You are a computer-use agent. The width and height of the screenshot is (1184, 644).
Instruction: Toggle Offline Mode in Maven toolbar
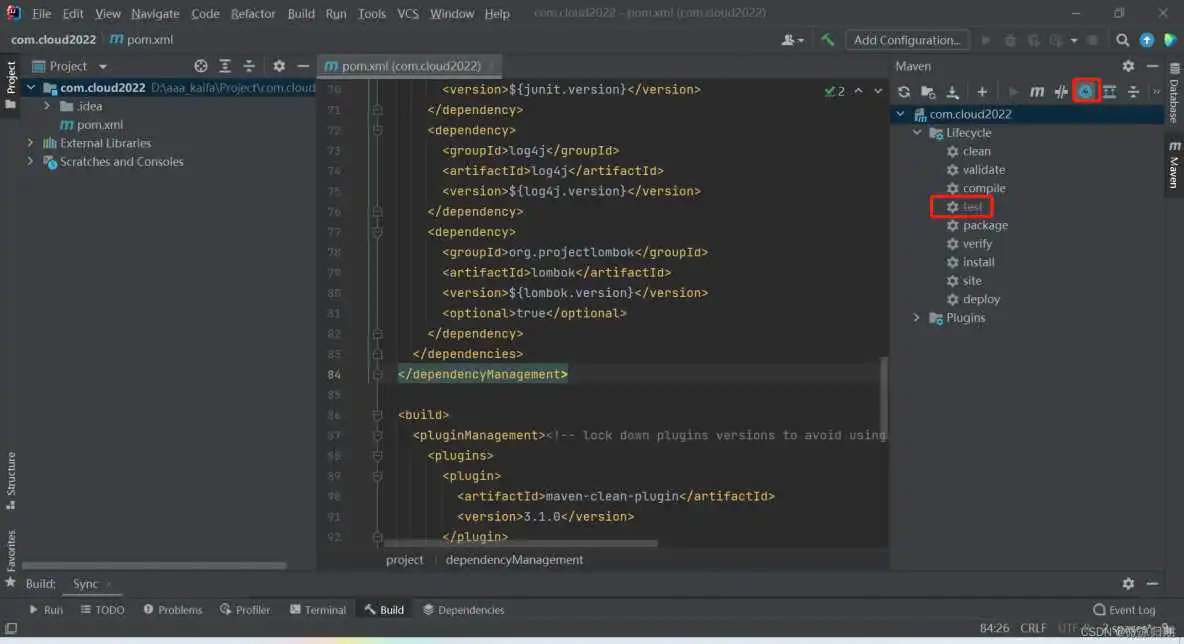click(1061, 92)
